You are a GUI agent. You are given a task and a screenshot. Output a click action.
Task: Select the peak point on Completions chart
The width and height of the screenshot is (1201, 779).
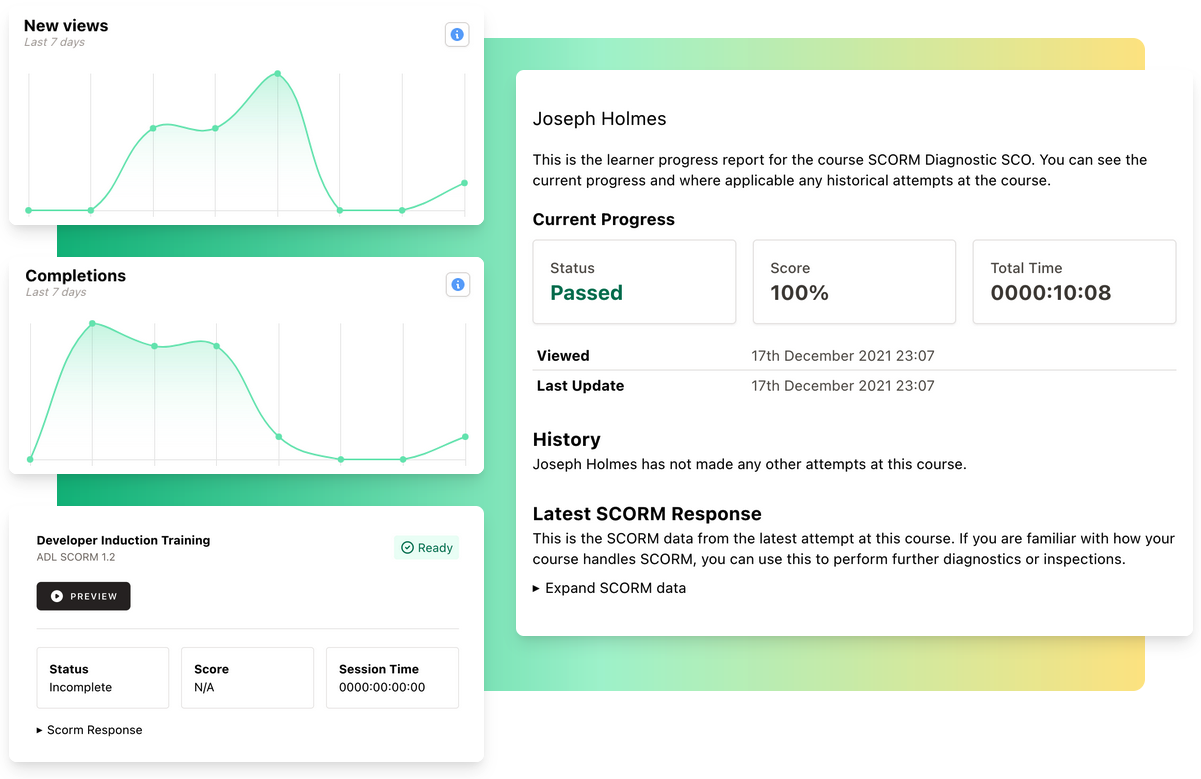coord(92,323)
